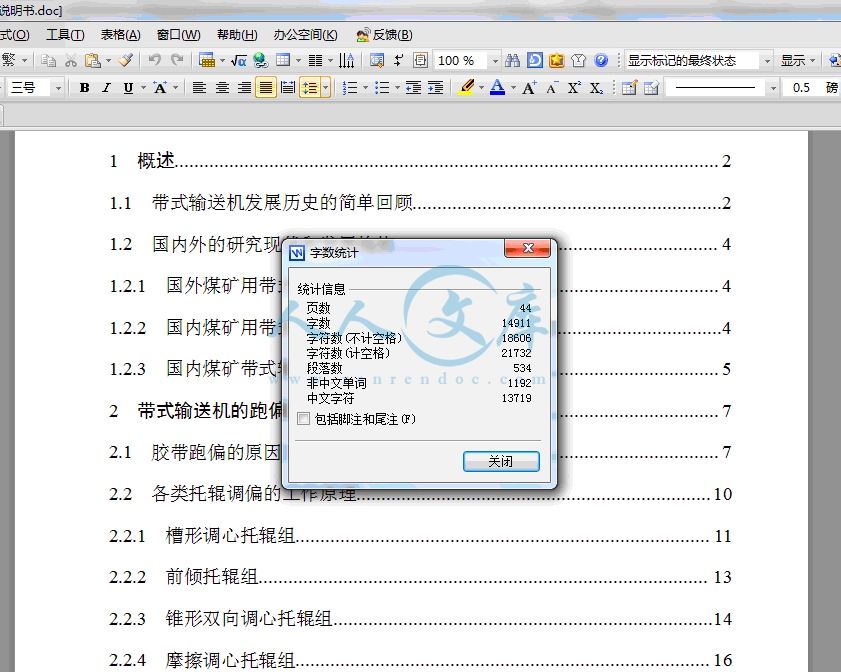This screenshot has height=672, width=841.
Task: Open the Find binoculars tool
Action: 512,60
